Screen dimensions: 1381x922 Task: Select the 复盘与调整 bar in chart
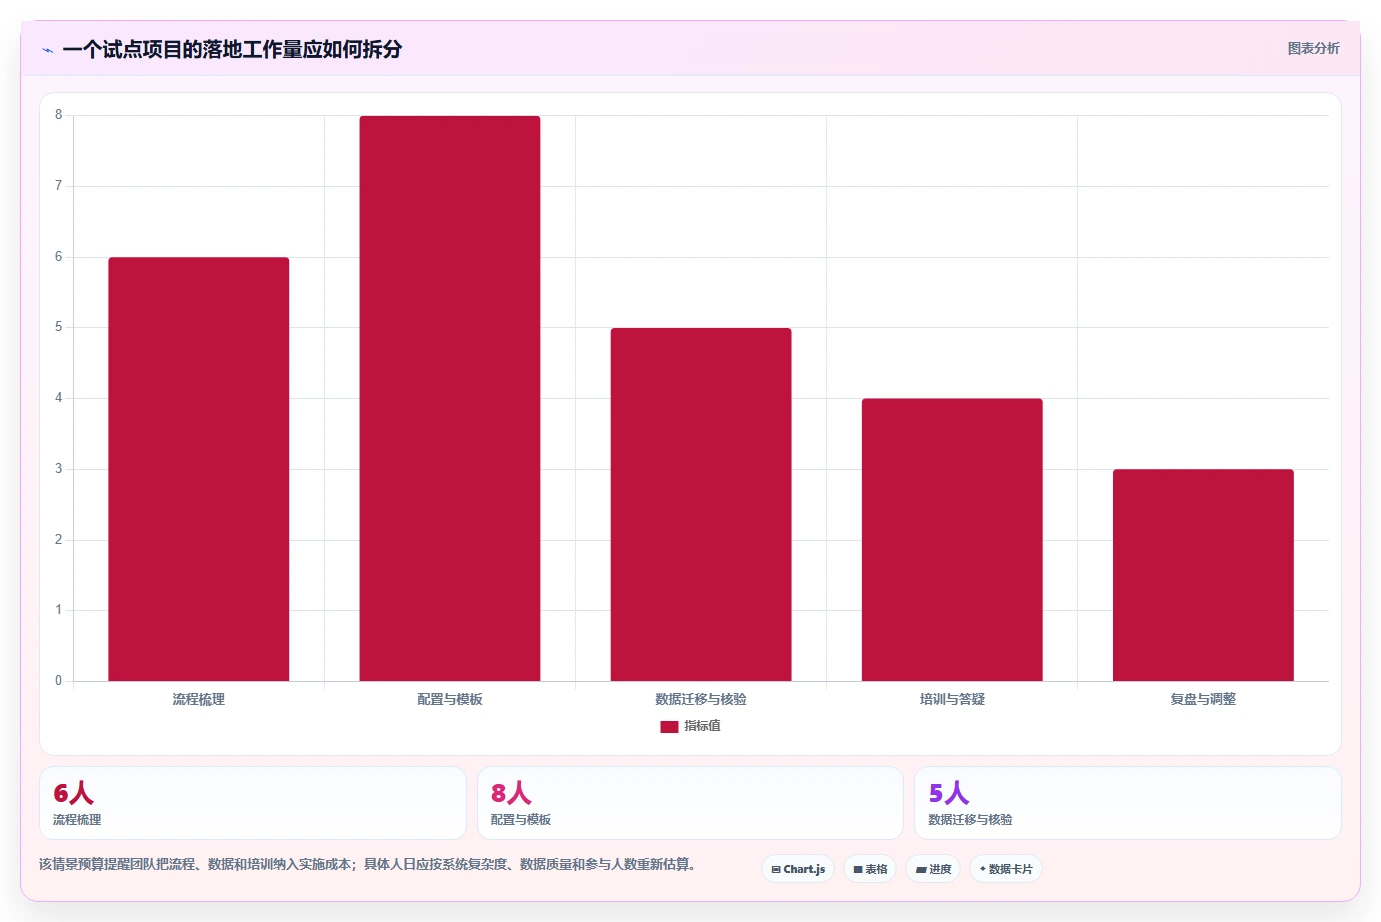[x=1203, y=575]
